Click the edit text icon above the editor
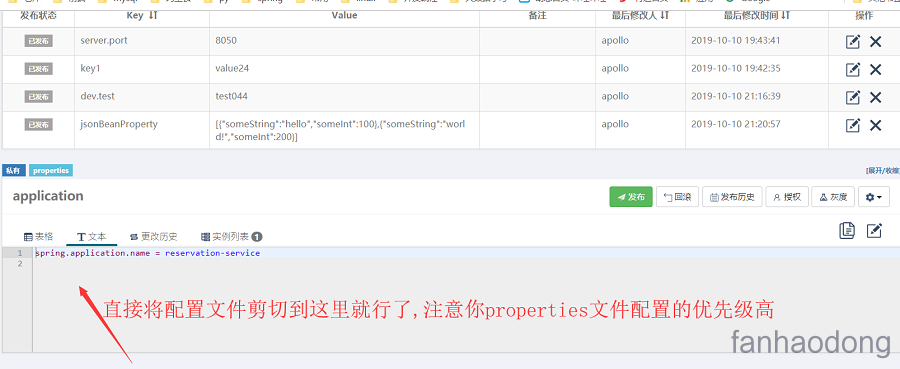Viewport: 900px width, 369px height. (x=874, y=230)
